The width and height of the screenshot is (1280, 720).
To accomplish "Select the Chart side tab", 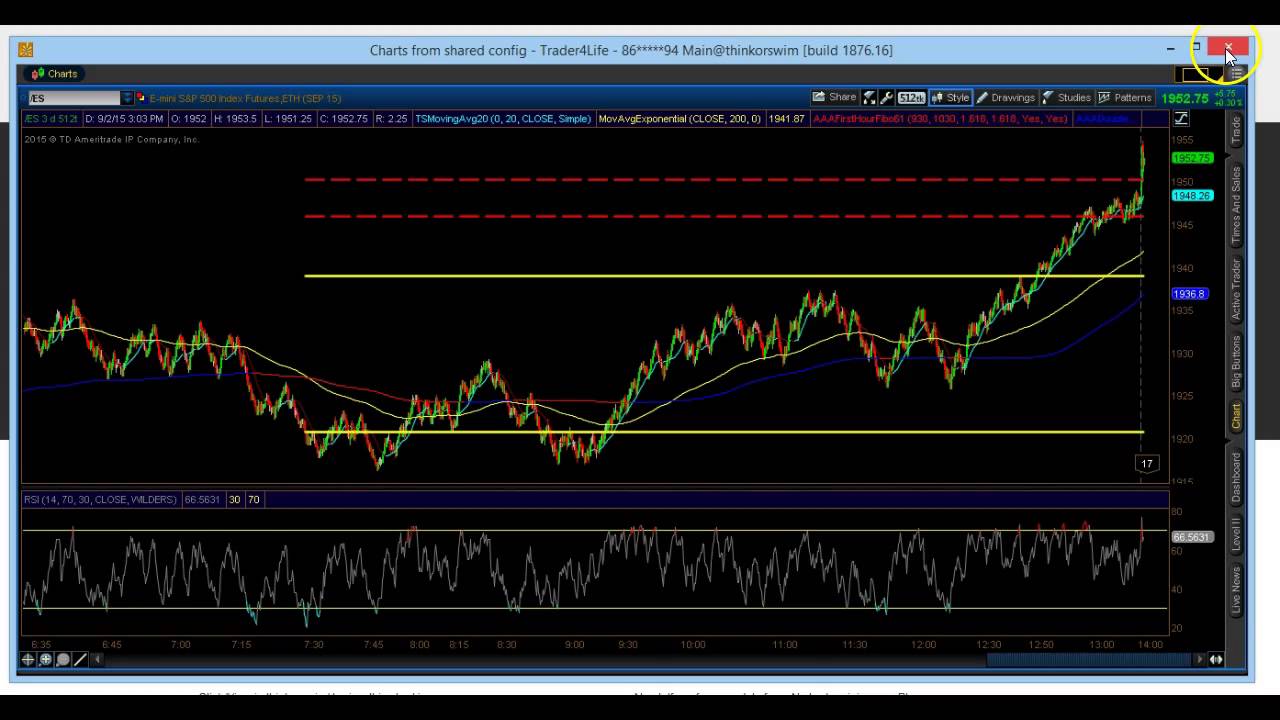I will click(1236, 417).
